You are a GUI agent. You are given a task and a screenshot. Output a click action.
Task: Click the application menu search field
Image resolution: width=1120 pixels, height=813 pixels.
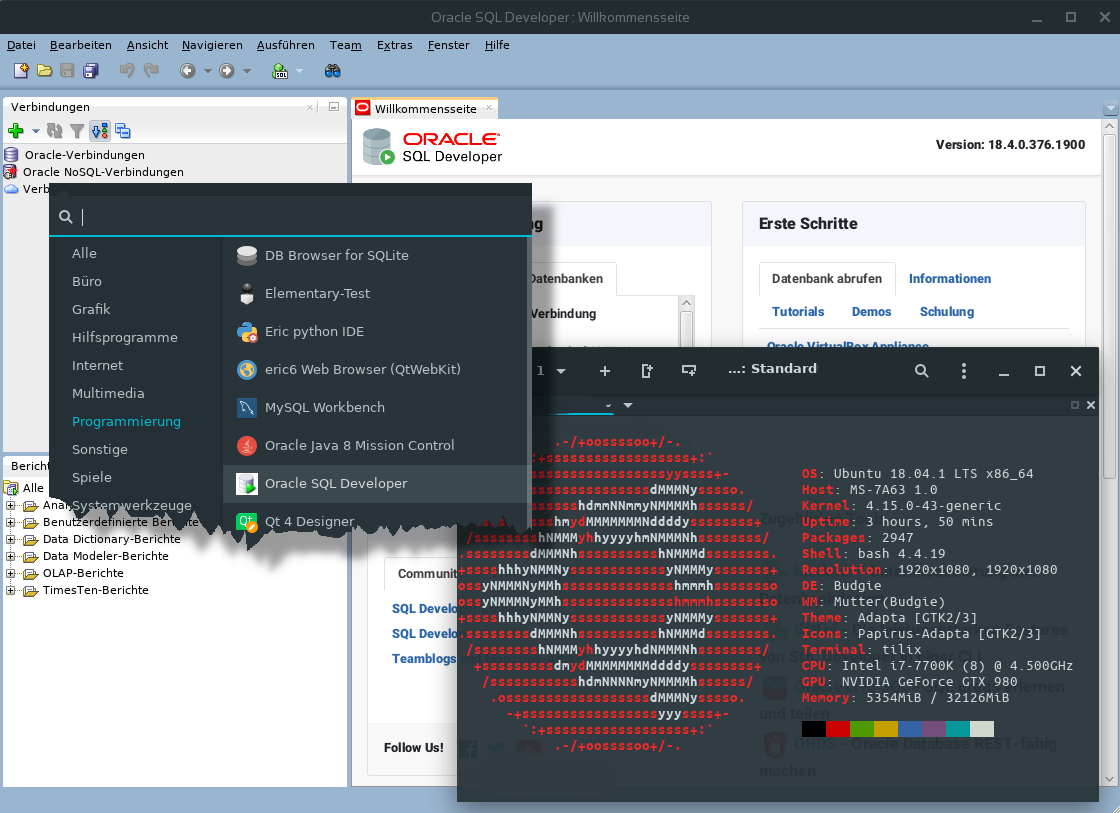pos(291,217)
